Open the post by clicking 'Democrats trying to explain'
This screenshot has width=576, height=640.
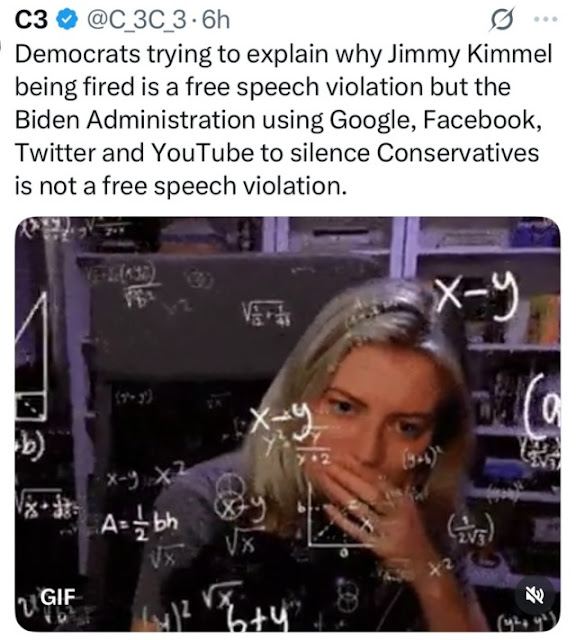pyautogui.click(x=137, y=54)
